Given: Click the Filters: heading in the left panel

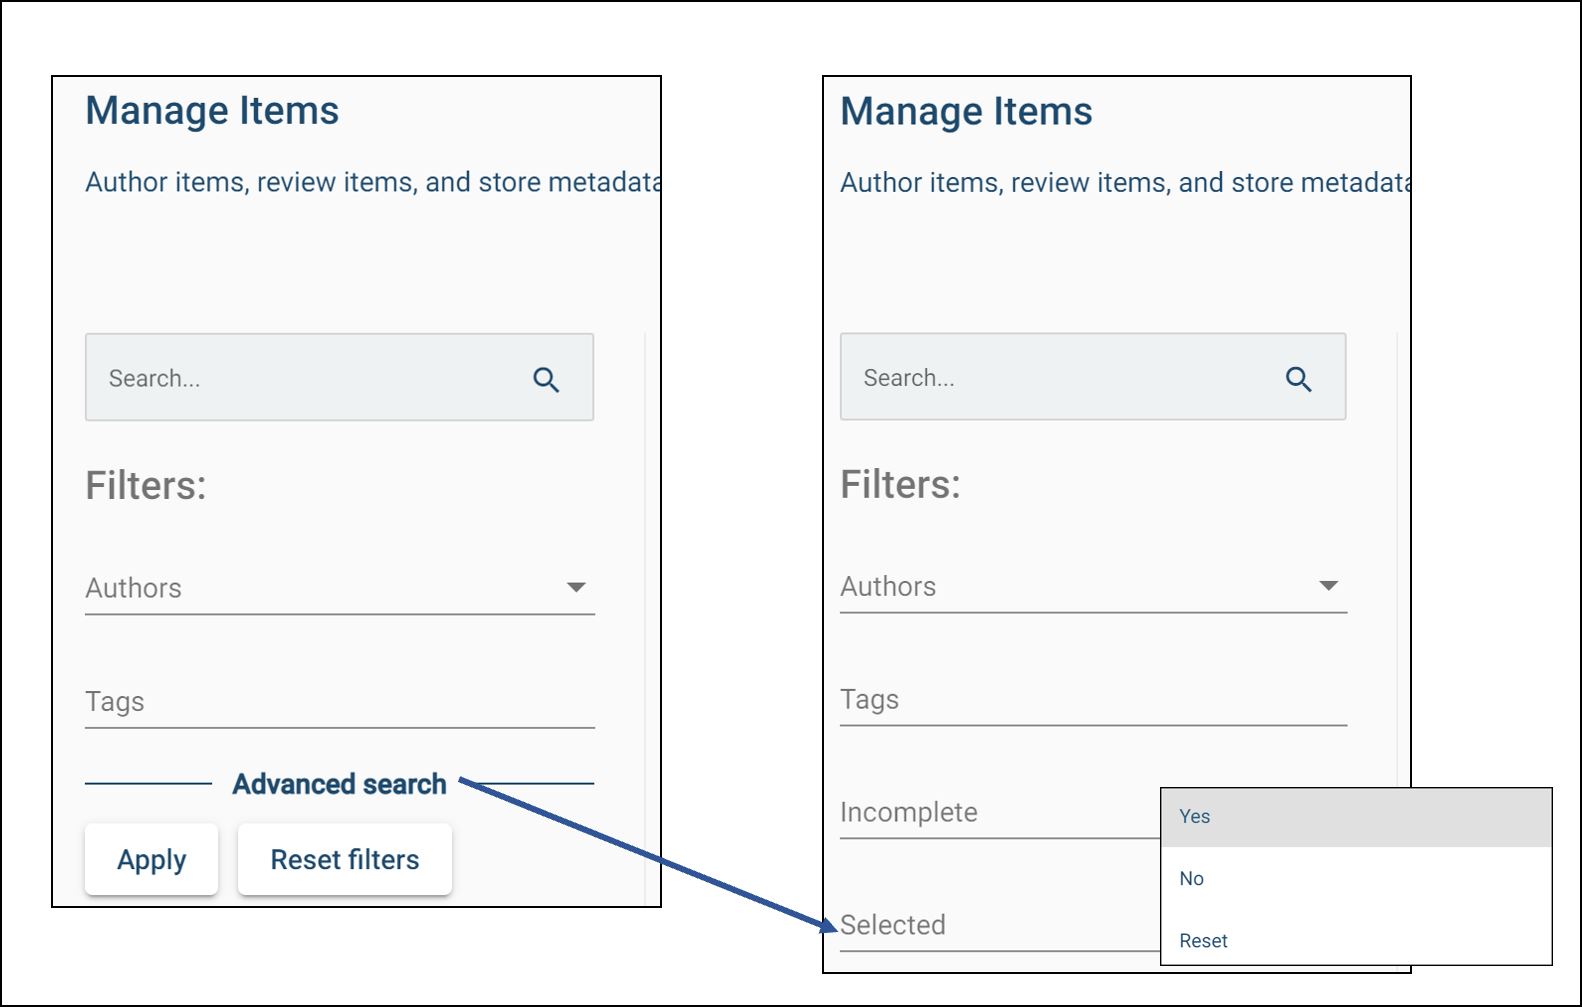Looking at the screenshot, I should [x=146, y=486].
